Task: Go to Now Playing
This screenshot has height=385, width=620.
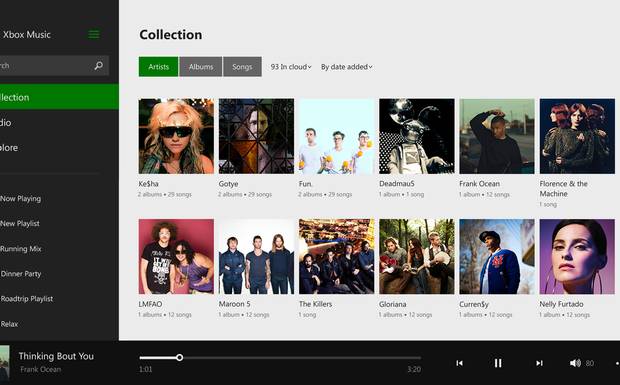Action: [21, 198]
